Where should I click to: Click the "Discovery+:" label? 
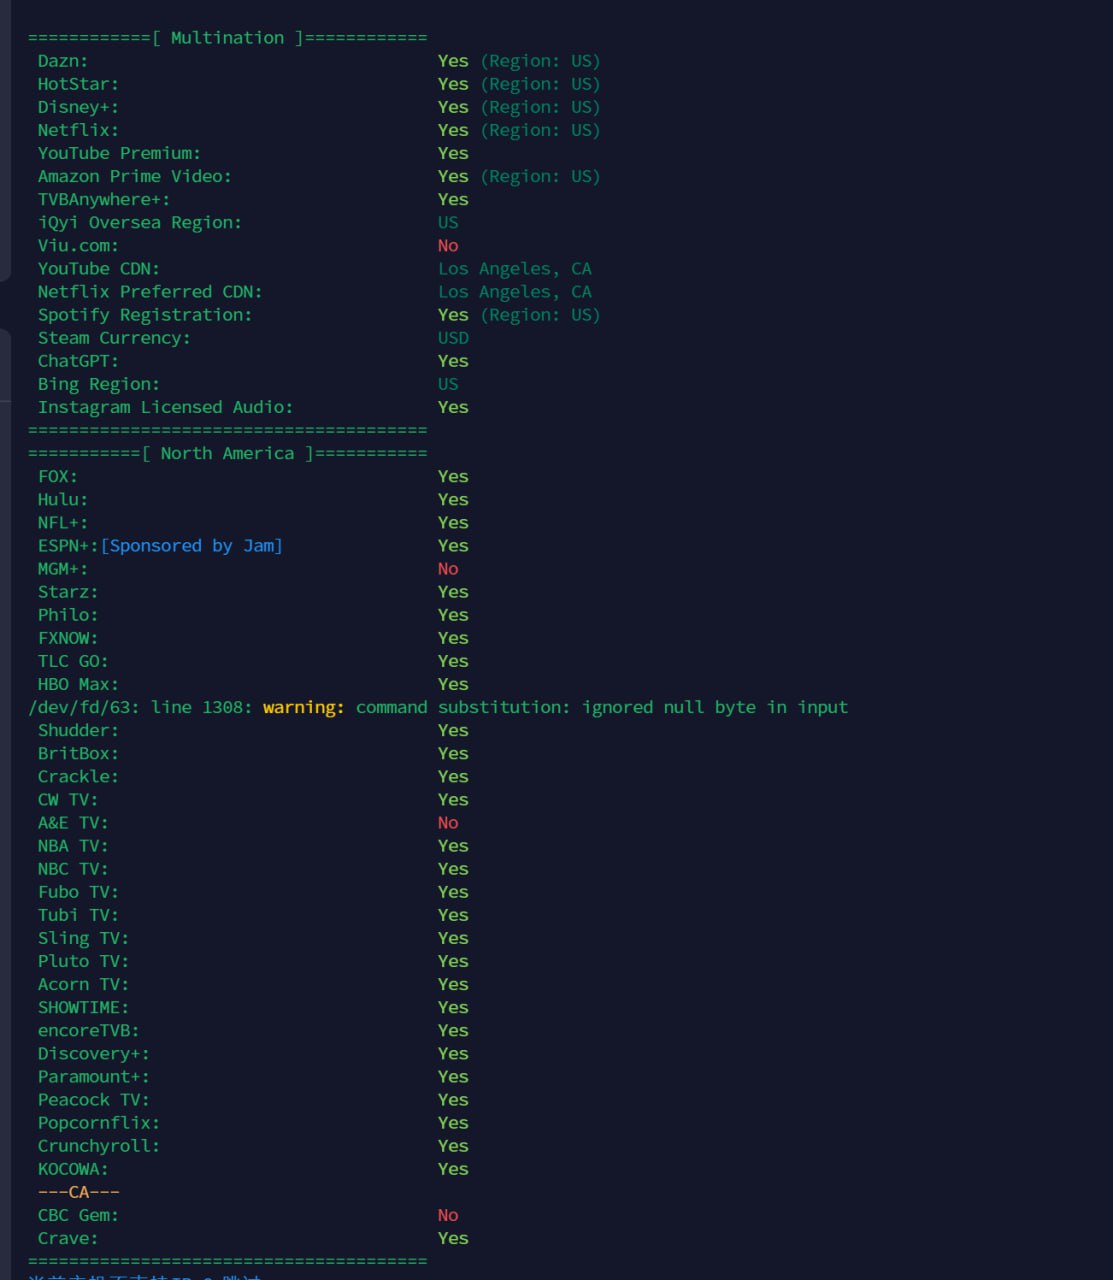click(x=94, y=1053)
